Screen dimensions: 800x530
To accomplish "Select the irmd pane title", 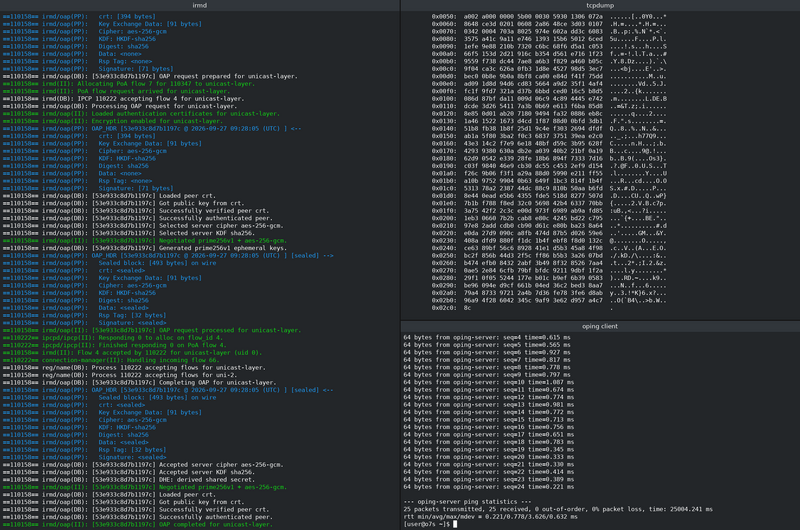I will coord(199,5).
